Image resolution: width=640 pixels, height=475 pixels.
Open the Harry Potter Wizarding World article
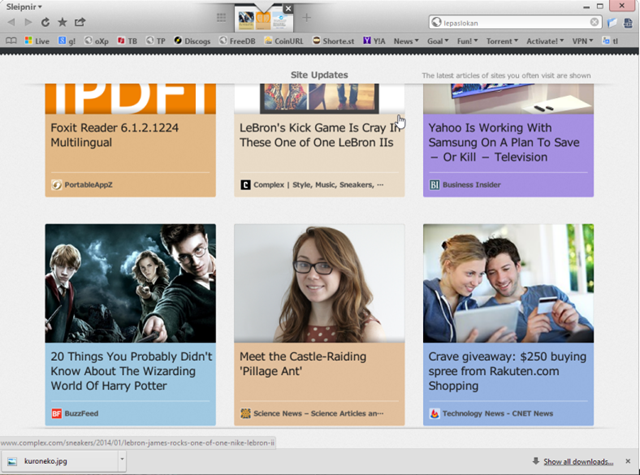point(131,371)
